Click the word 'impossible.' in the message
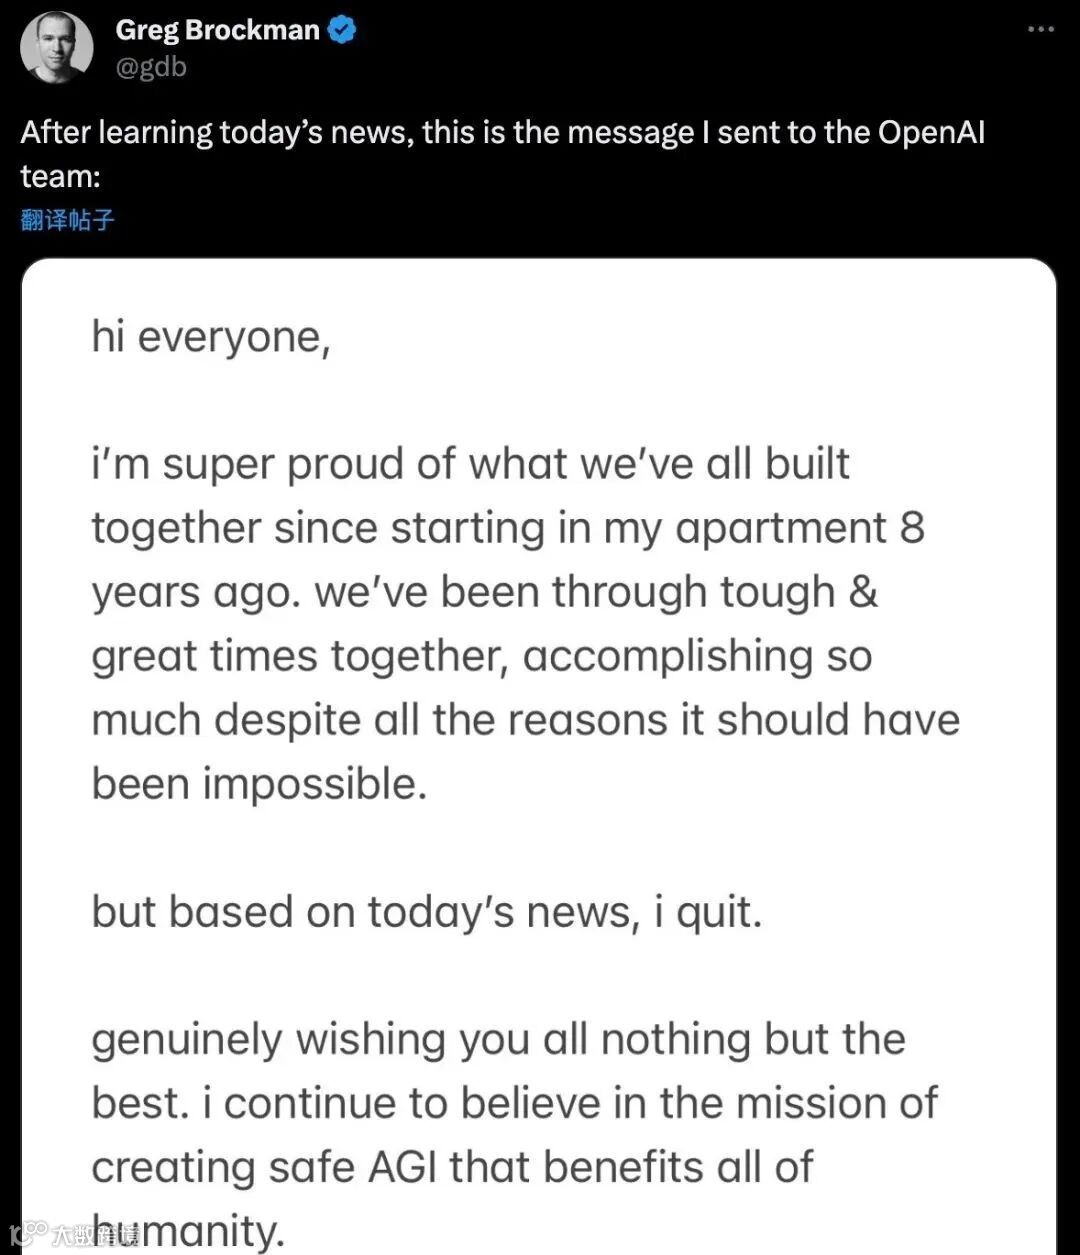1080x1255 pixels. (315, 784)
